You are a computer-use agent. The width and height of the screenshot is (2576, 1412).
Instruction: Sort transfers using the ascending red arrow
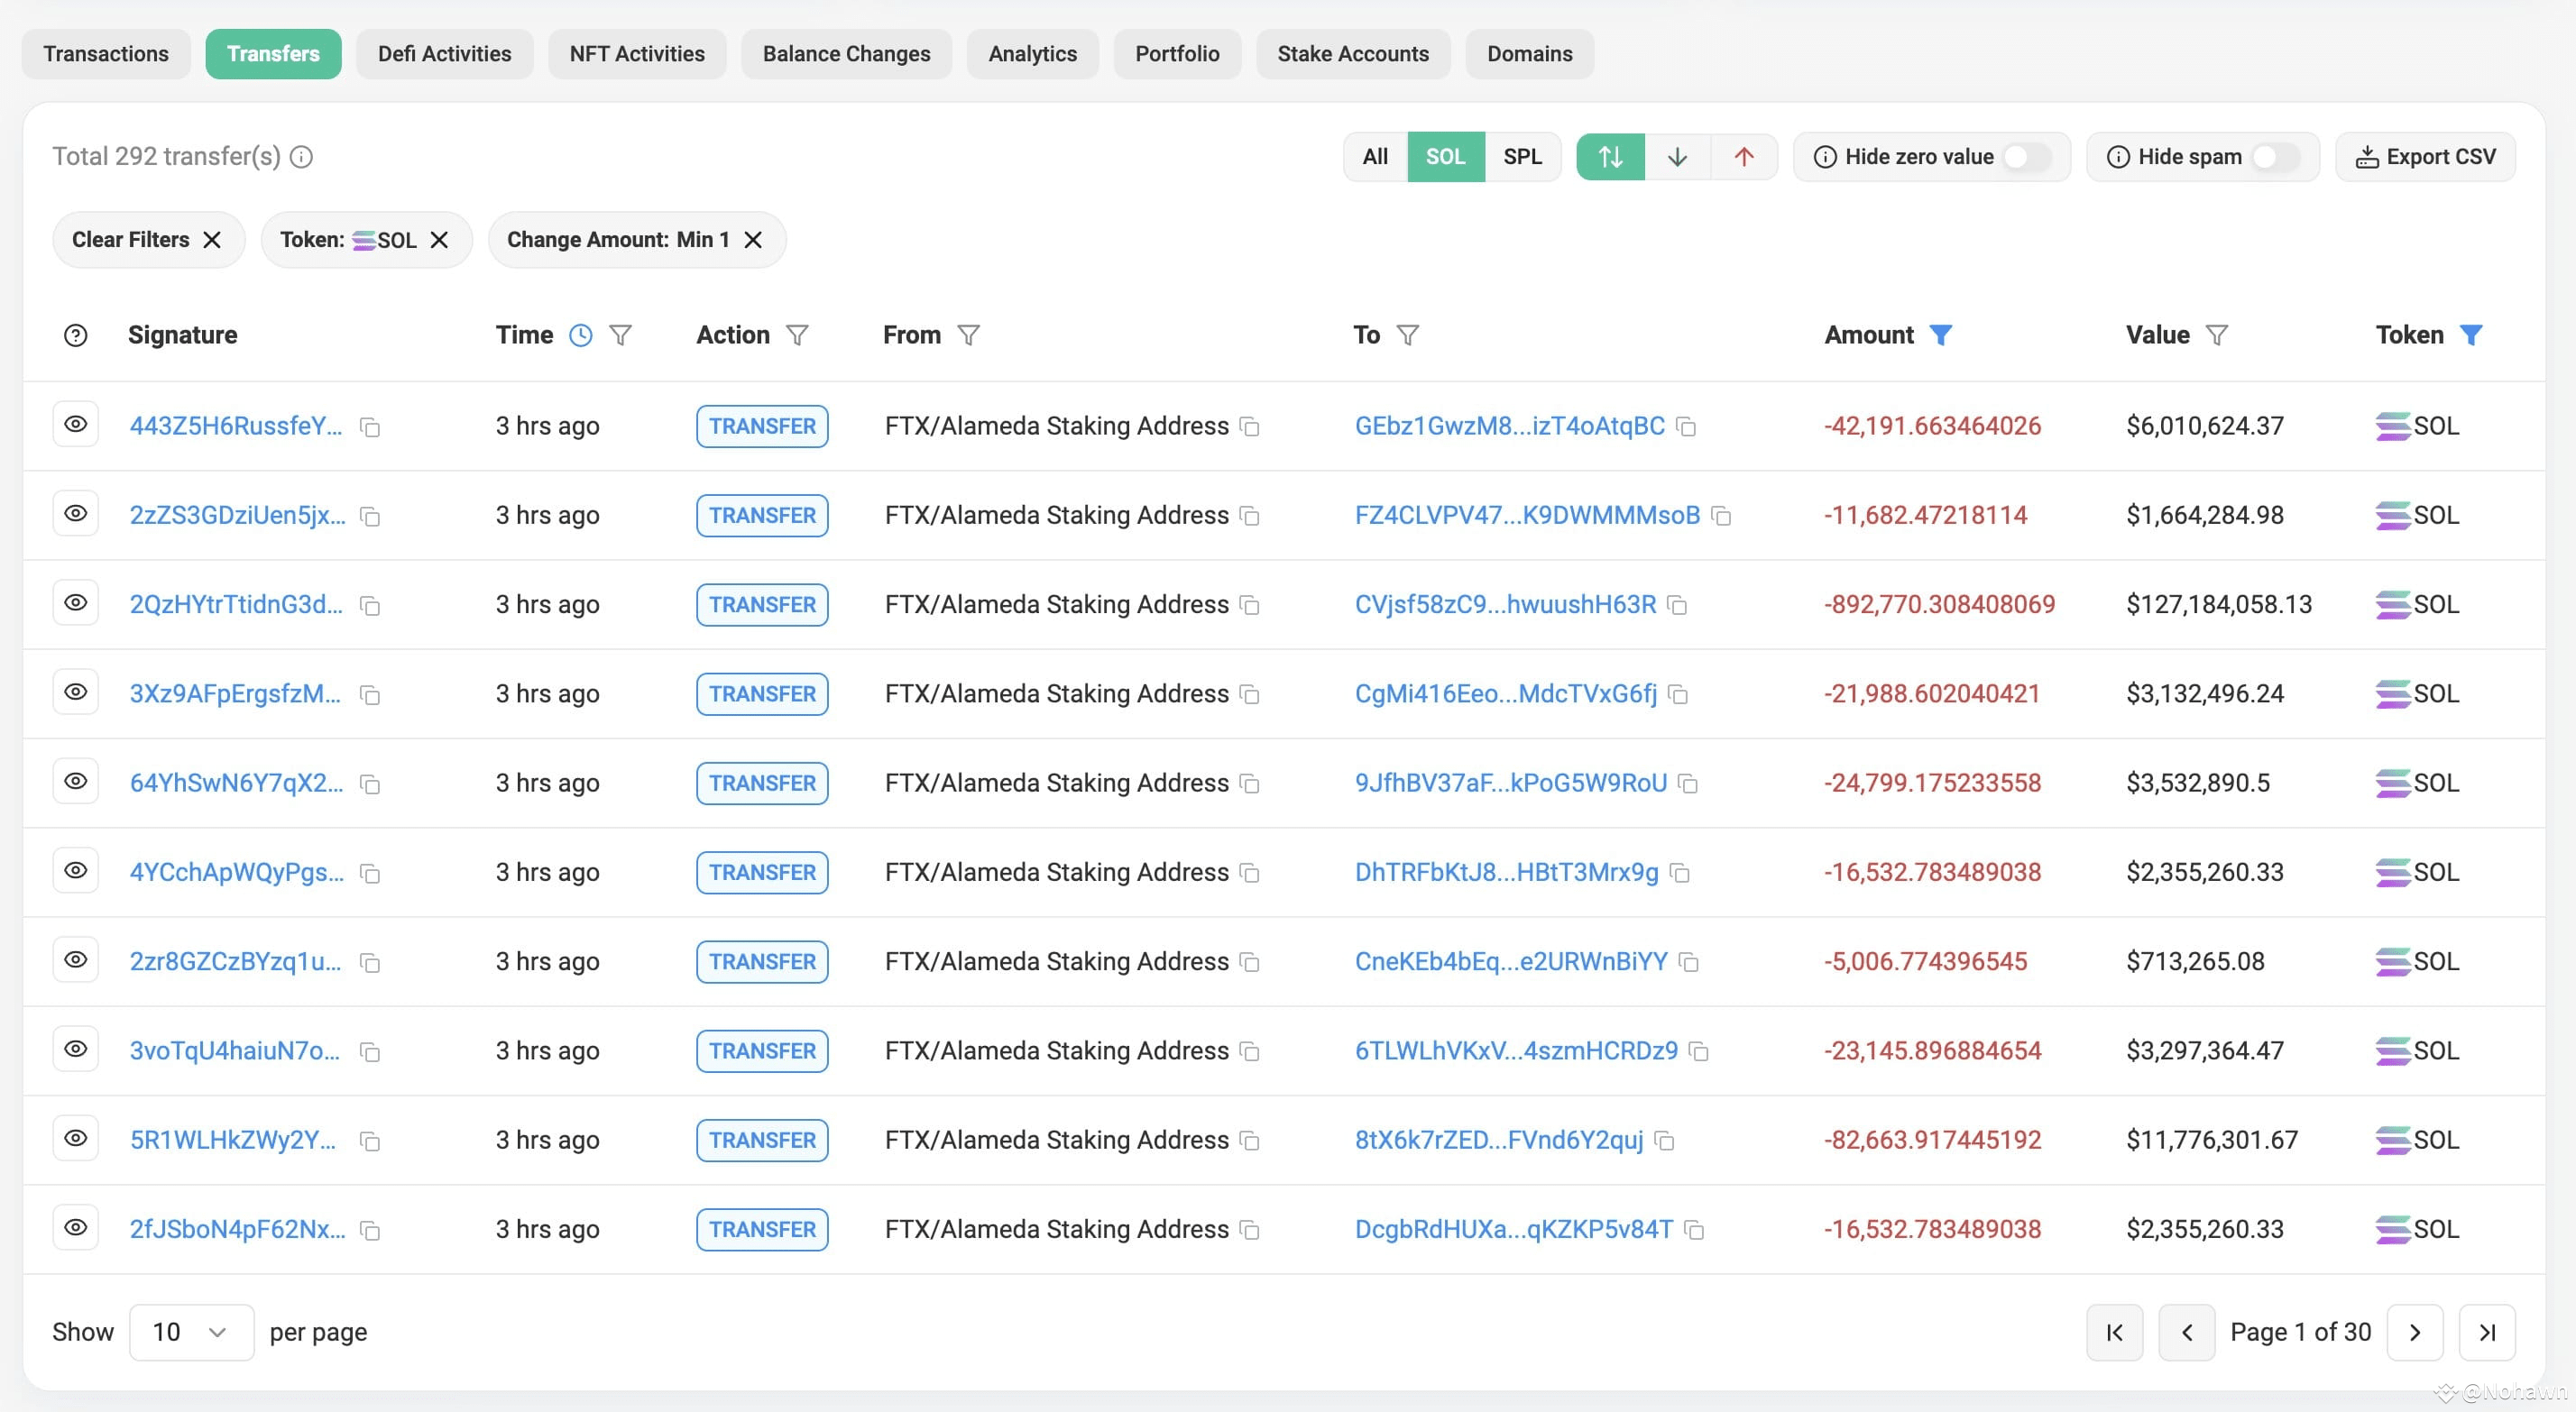point(1744,156)
